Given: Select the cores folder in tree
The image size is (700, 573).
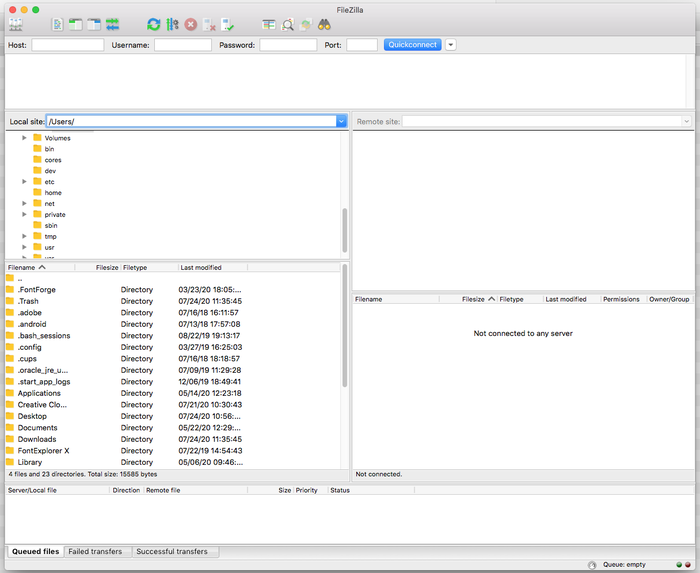Looking at the screenshot, I should 47,160.
